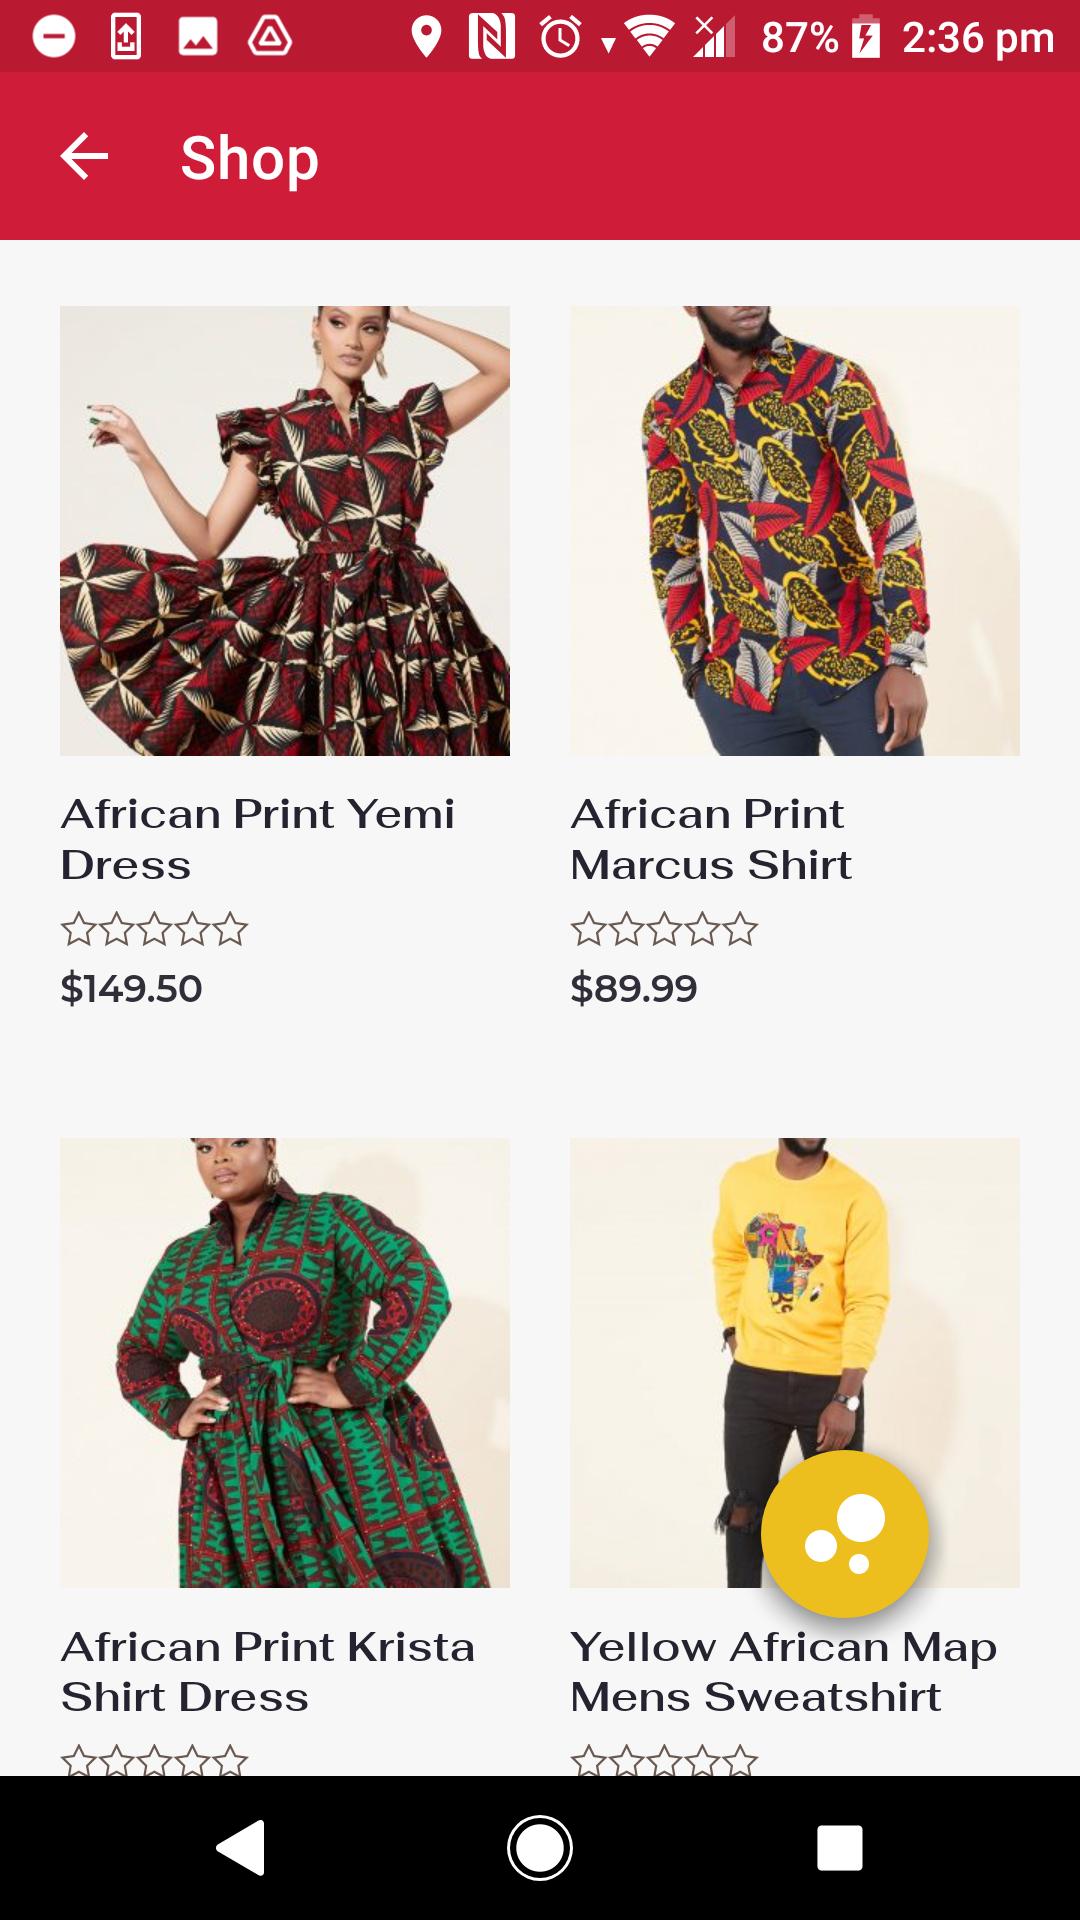Open recent apps square button
The height and width of the screenshot is (1920, 1080).
point(840,1847)
